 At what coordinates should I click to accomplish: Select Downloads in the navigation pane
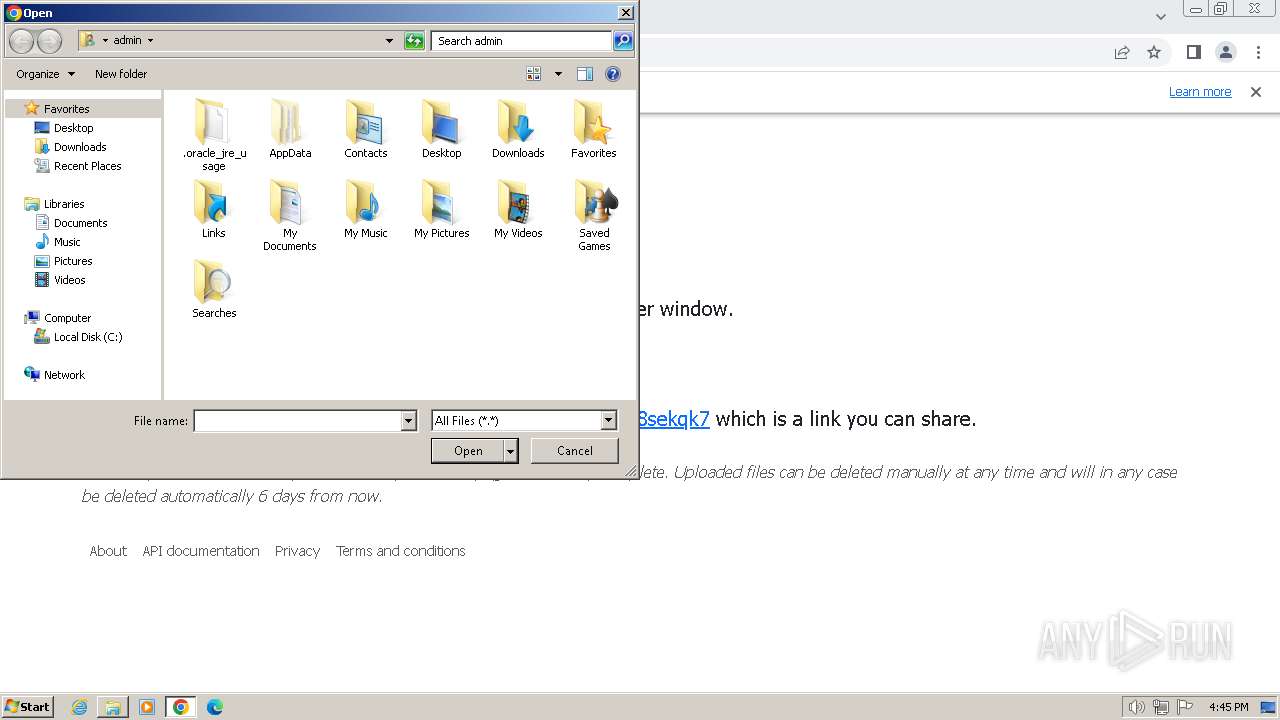(x=80, y=147)
